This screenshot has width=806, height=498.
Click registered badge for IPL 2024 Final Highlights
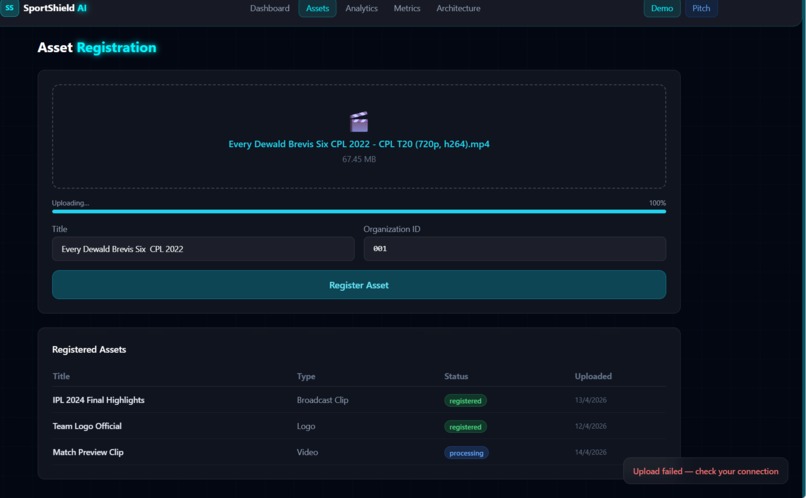[465, 401]
